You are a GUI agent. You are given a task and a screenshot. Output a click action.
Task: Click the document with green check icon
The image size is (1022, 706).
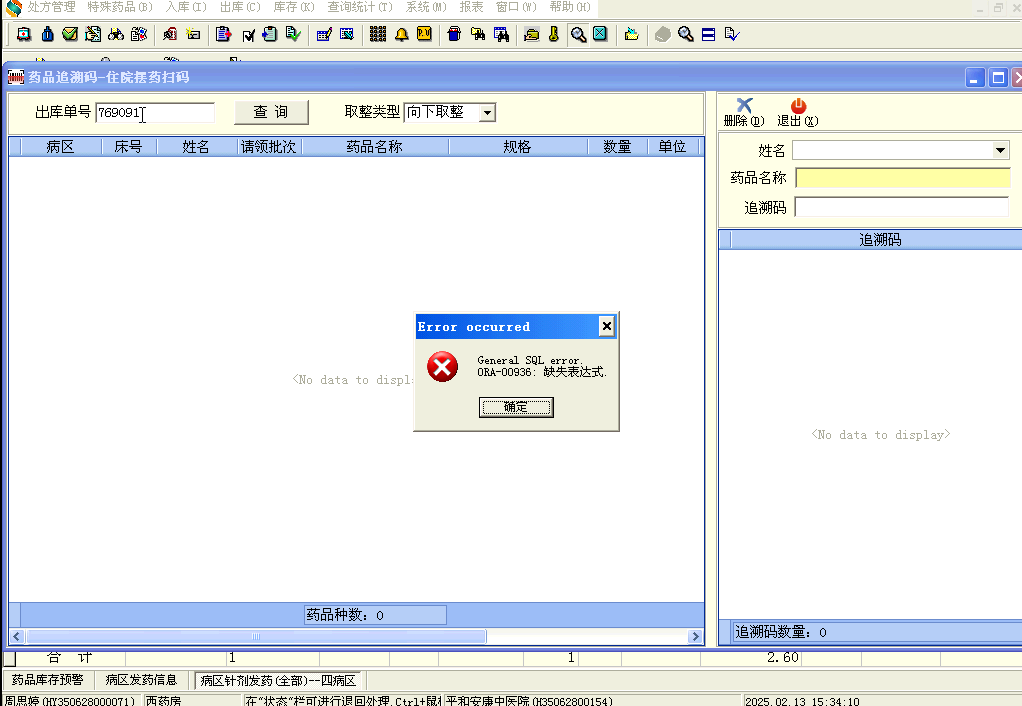(293, 34)
